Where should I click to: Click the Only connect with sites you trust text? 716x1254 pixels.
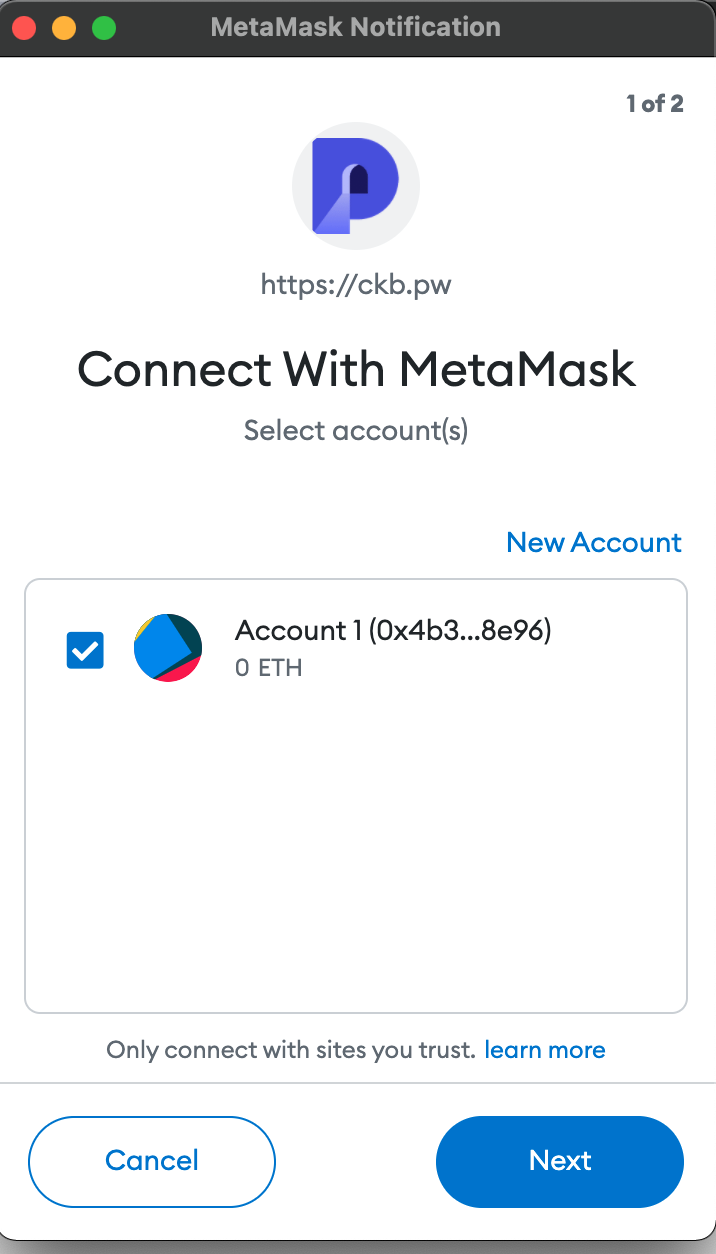(x=290, y=1050)
